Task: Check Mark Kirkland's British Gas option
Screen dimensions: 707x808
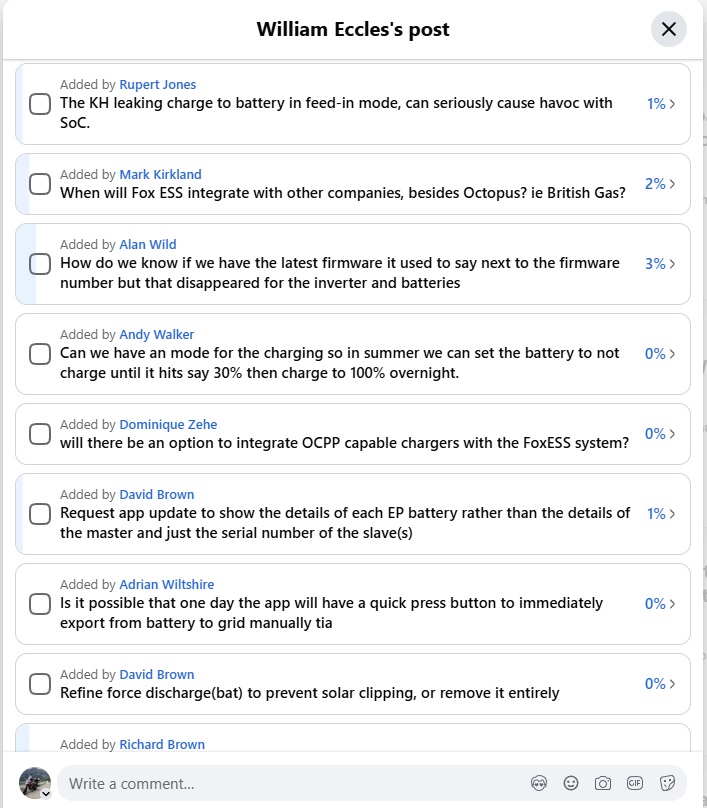Action: tap(40, 183)
